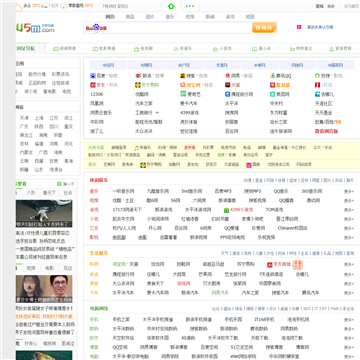
Task: Open 当当网 in the 购物 row
Action: (x=157, y=265)
